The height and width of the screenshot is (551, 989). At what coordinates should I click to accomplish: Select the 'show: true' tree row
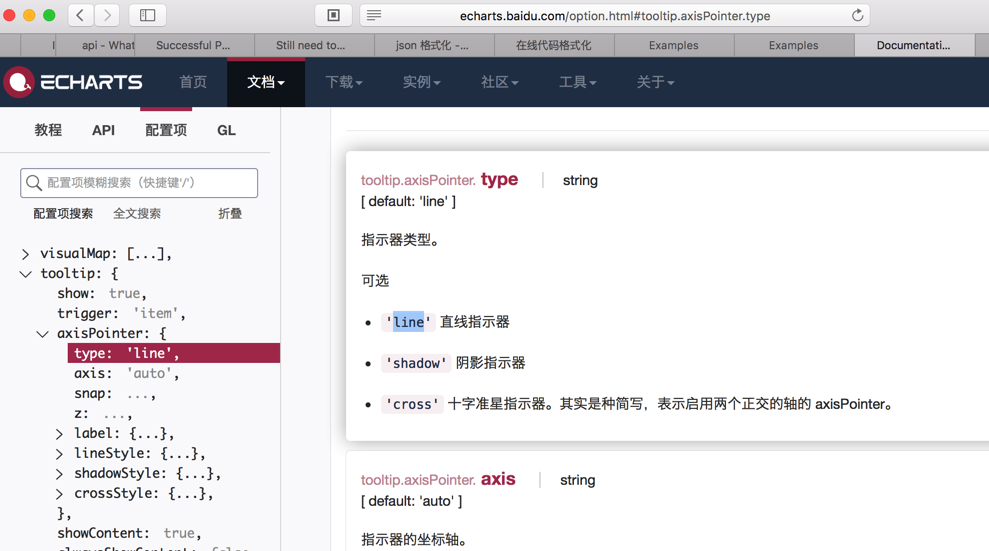[x=102, y=293]
